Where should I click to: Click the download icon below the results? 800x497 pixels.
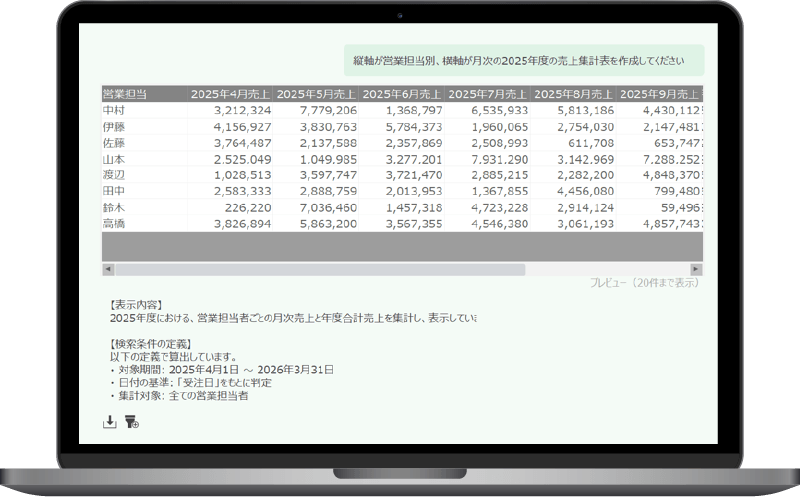(x=109, y=422)
